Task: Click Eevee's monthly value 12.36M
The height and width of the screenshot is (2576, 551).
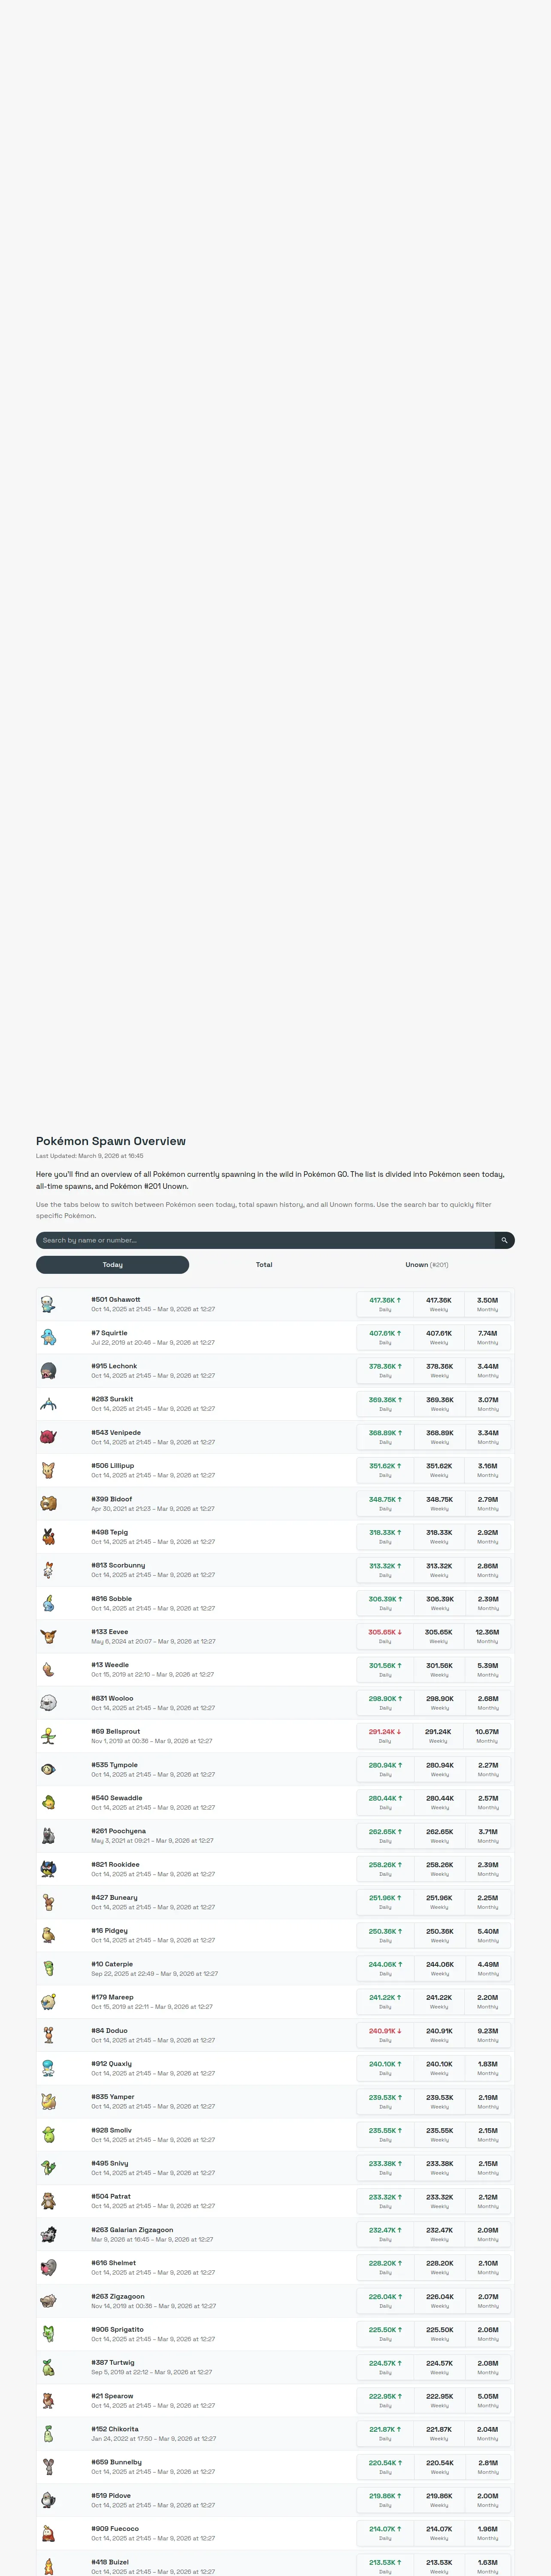Action: [487, 1632]
